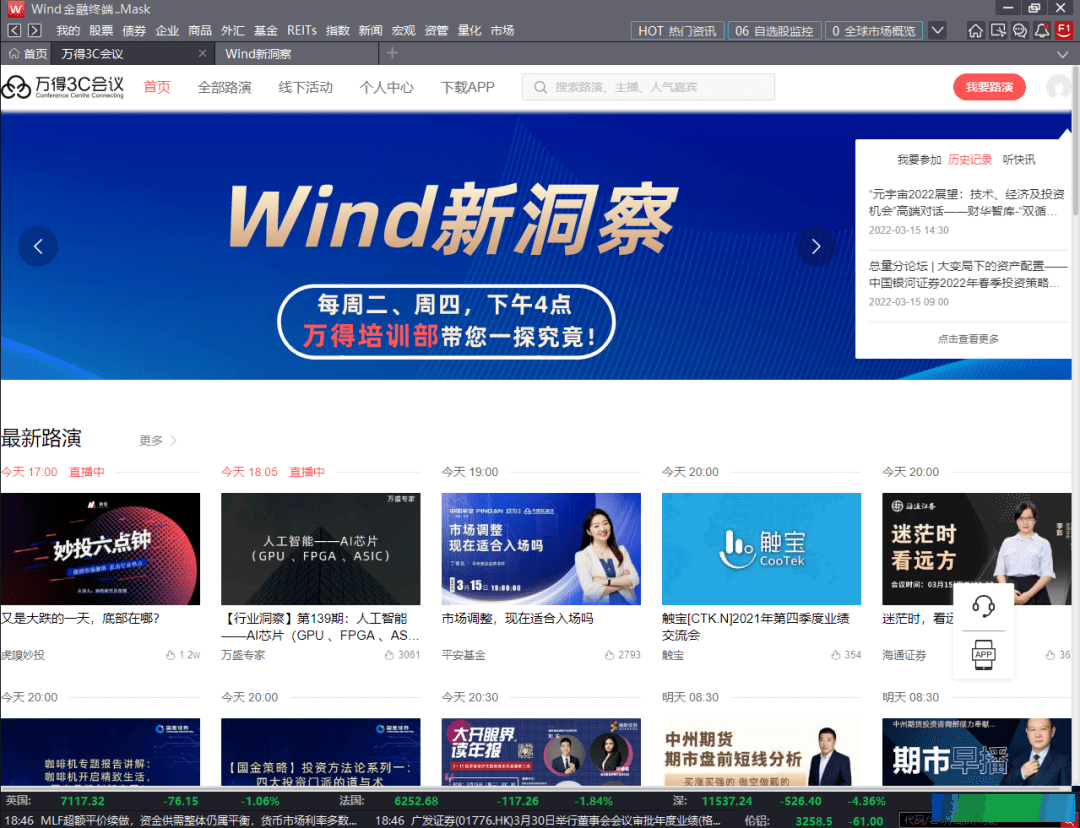This screenshot has width=1080, height=828.
Task: Open 个人中心 page
Action: [x=387, y=87]
